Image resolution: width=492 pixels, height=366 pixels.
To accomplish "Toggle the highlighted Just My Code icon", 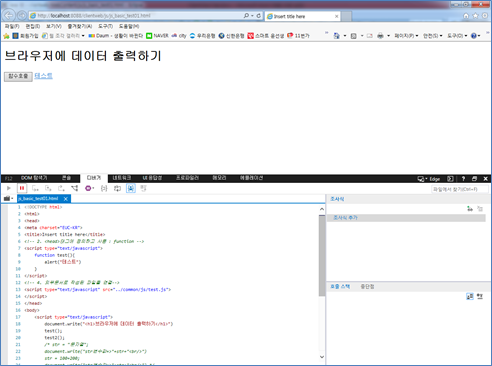I will click(131, 188).
